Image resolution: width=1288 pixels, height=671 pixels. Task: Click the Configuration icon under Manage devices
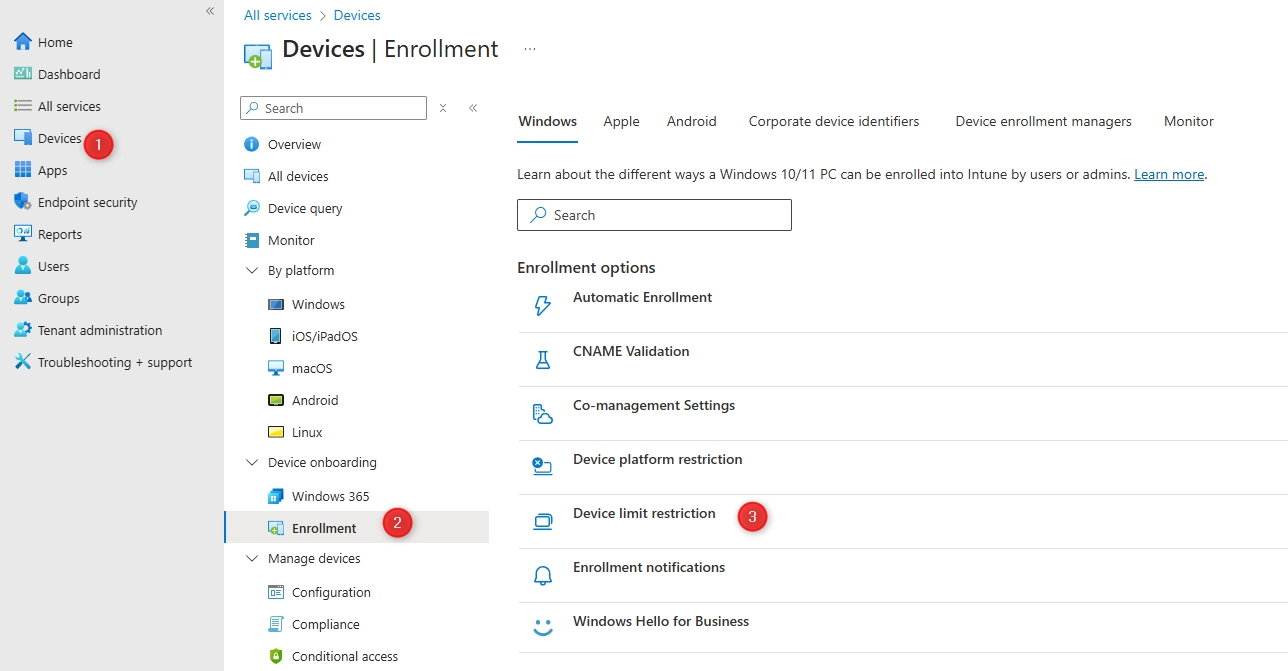276,592
